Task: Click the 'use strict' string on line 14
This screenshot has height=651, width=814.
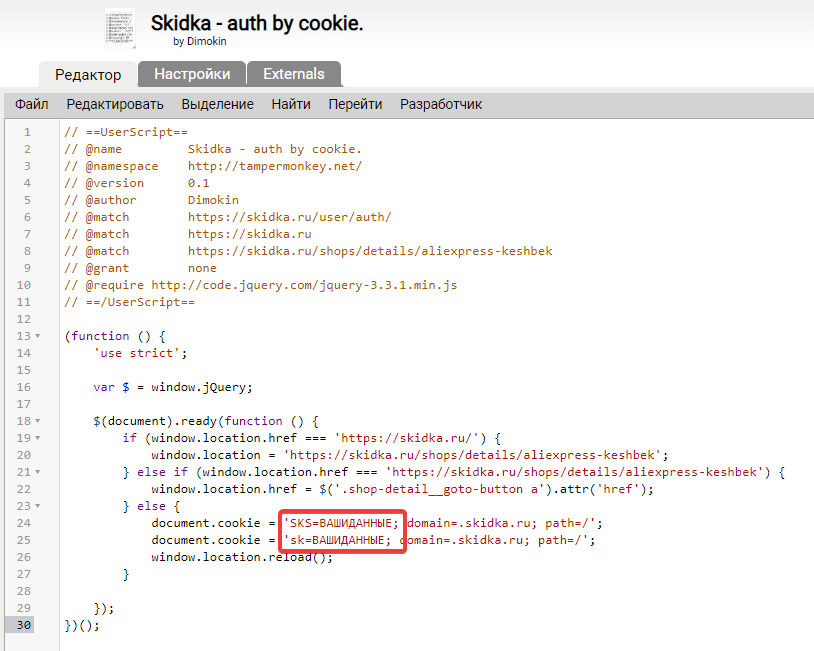Action: click(137, 353)
